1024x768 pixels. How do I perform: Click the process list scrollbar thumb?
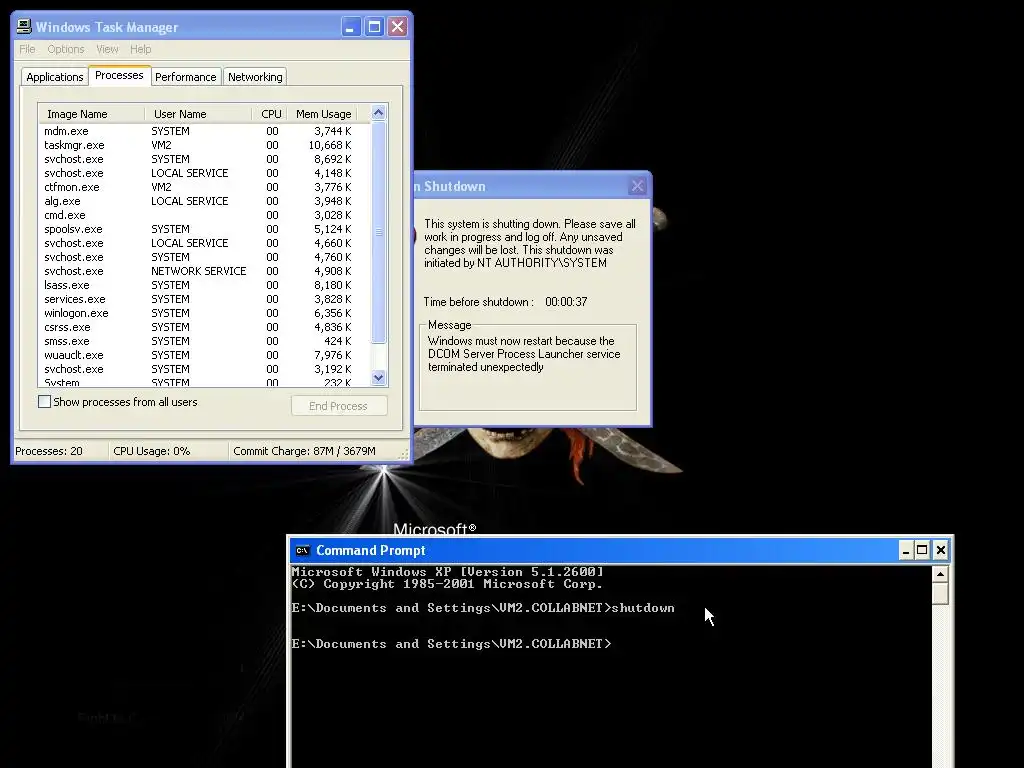tap(378, 232)
